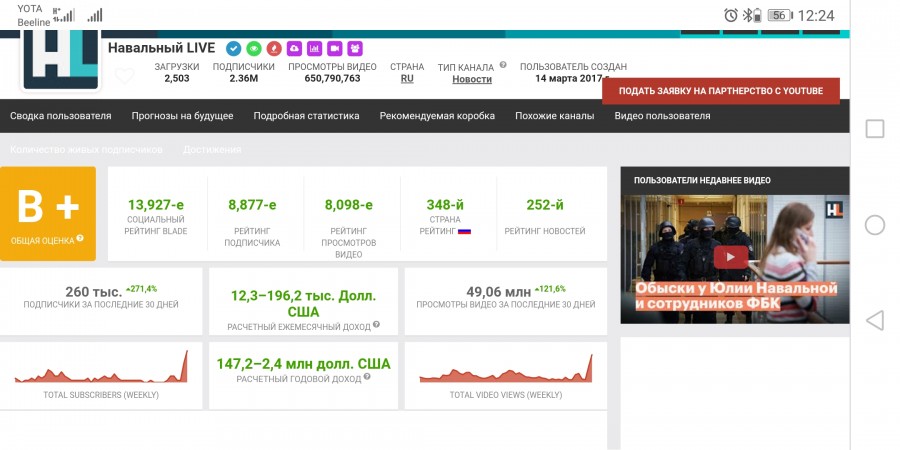Click the green eye badge icon
Viewport: 900px width, 450px height.
point(253,48)
